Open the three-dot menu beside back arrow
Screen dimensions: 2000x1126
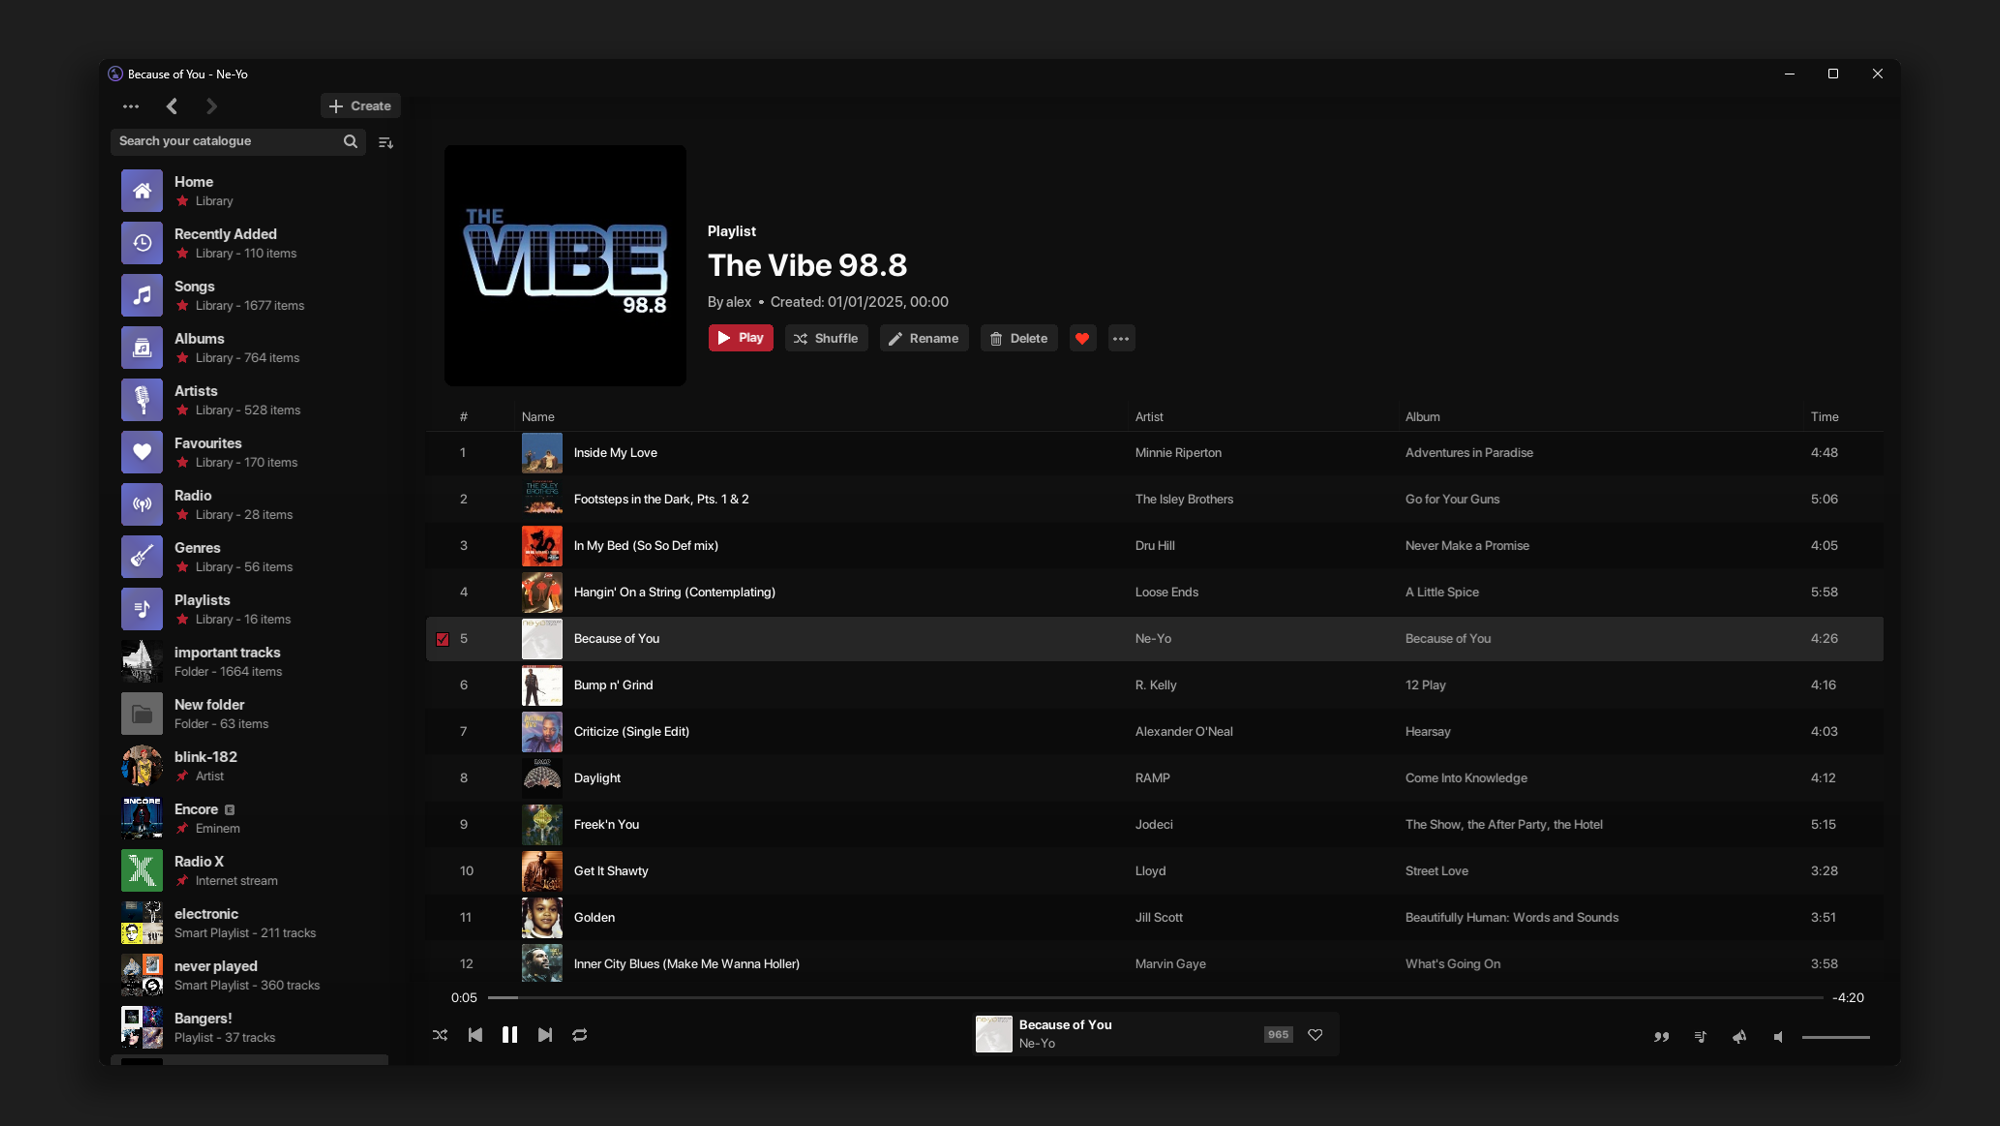tap(131, 106)
